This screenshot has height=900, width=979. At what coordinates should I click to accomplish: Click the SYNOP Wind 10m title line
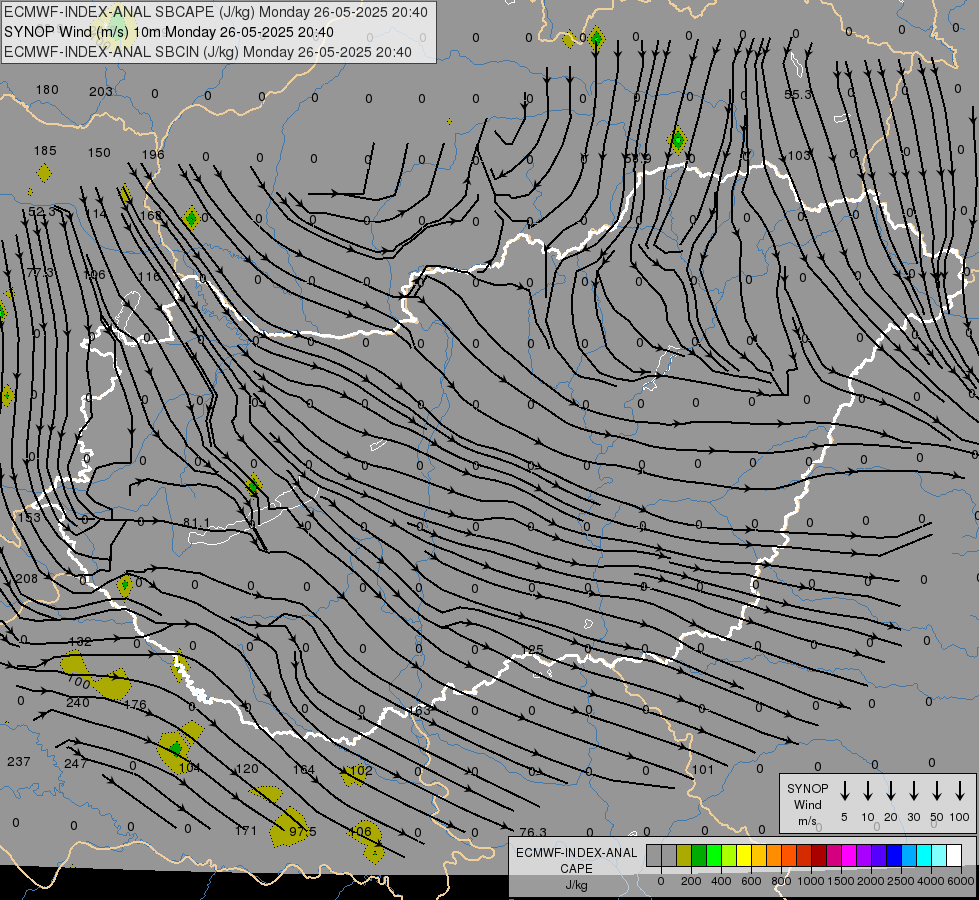click(169, 32)
